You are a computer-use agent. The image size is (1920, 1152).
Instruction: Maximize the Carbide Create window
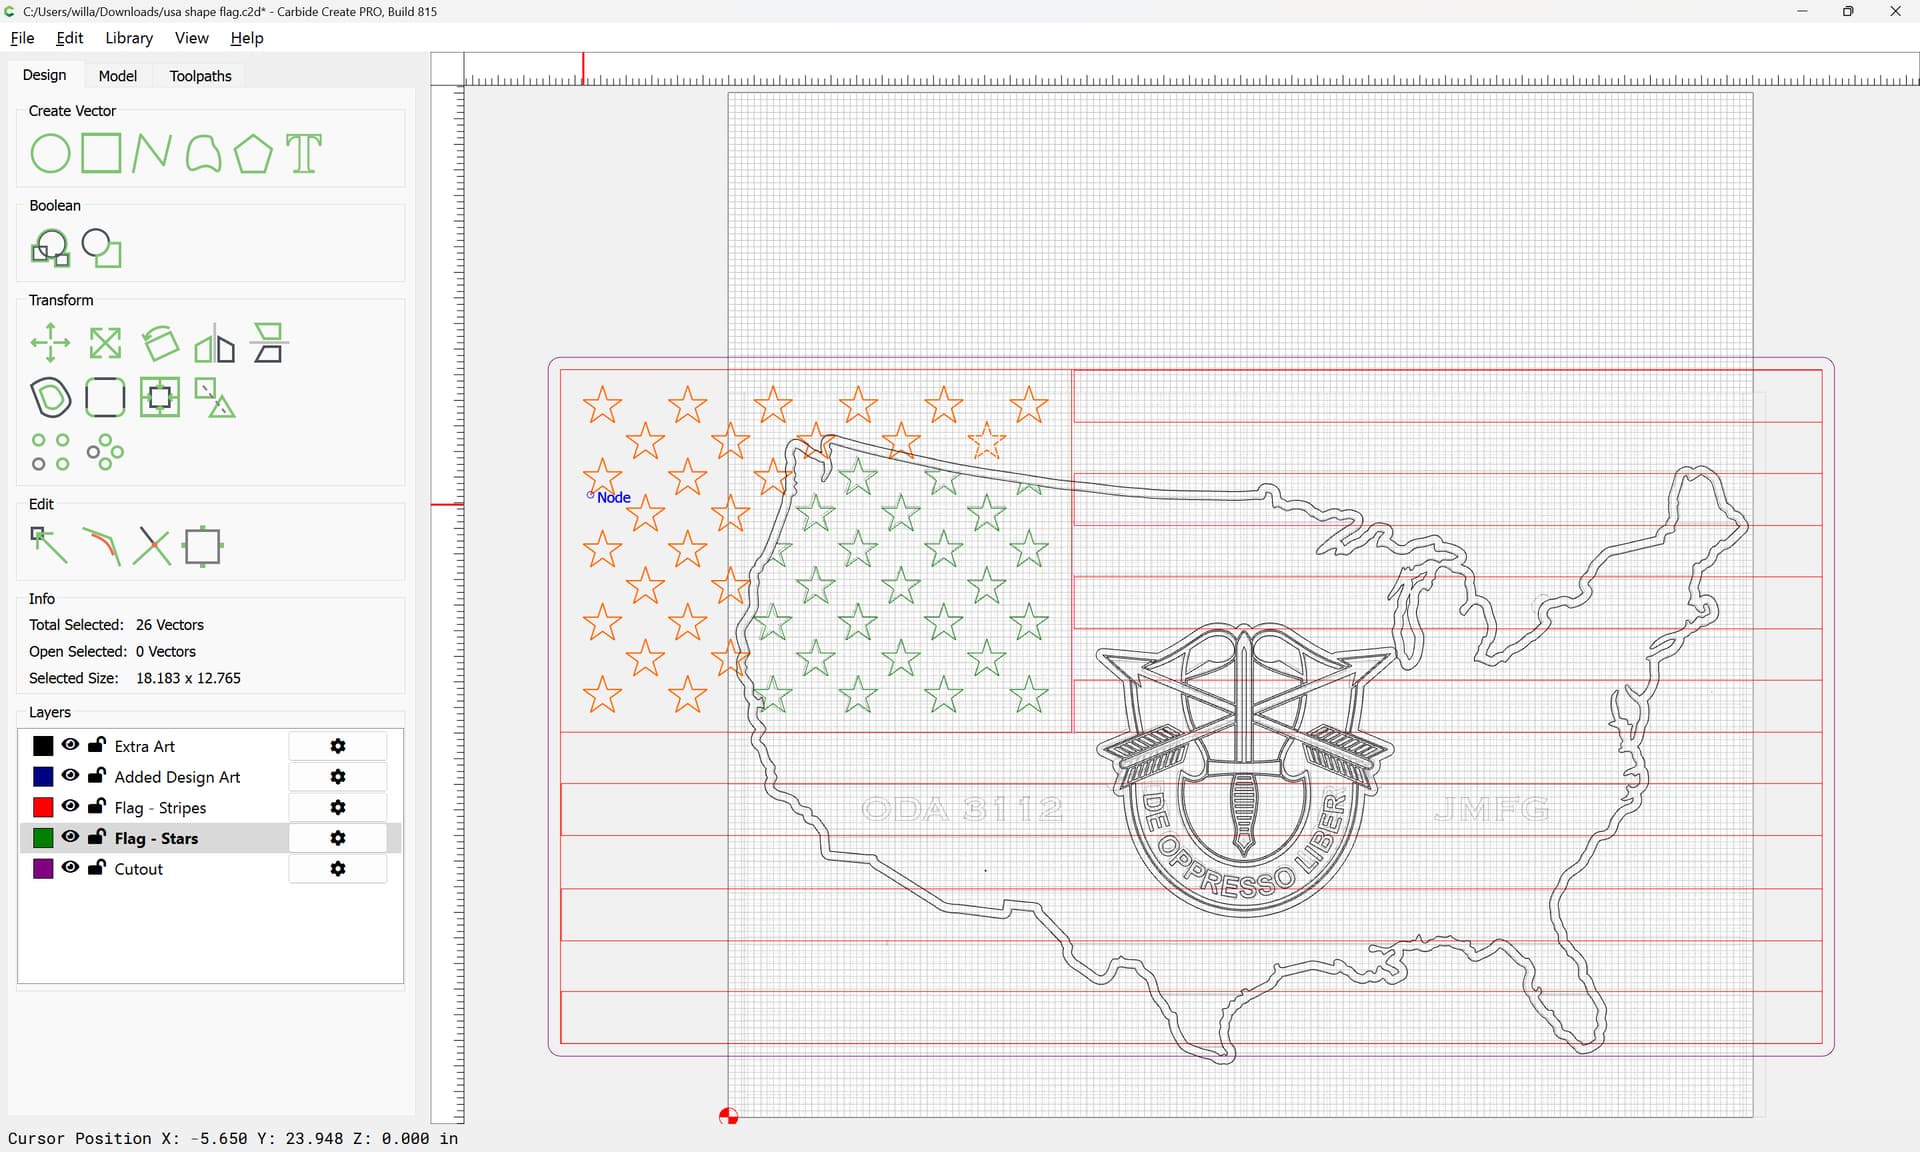coord(1848,11)
